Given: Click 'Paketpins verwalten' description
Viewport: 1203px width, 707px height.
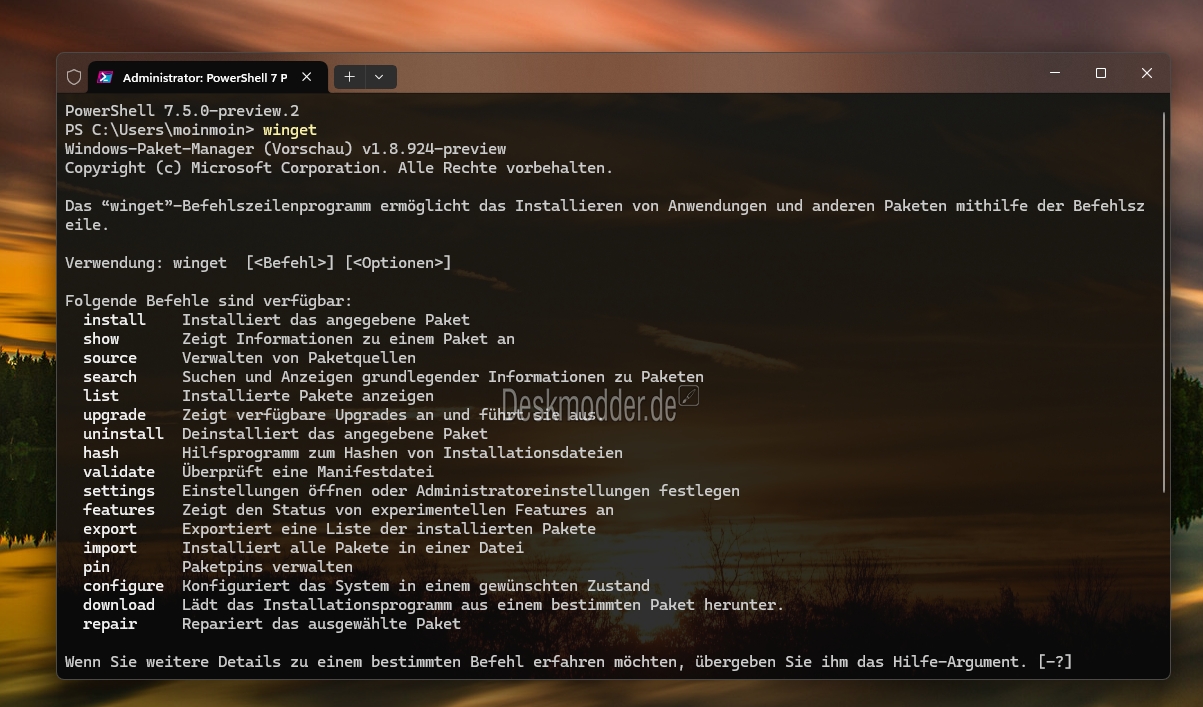Looking at the screenshot, I should (267, 567).
